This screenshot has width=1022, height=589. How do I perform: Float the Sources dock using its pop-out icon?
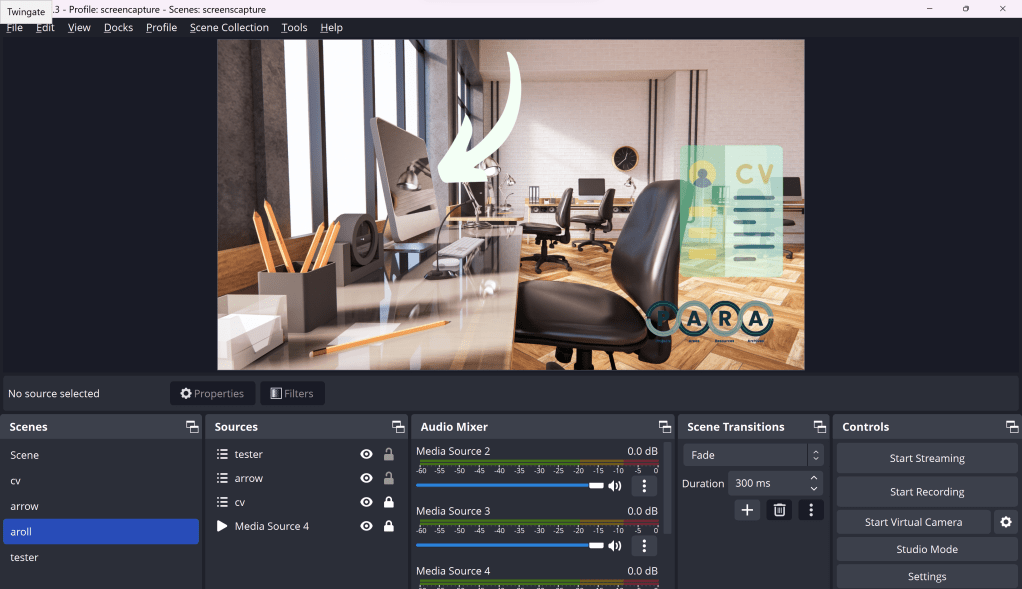coord(398,427)
